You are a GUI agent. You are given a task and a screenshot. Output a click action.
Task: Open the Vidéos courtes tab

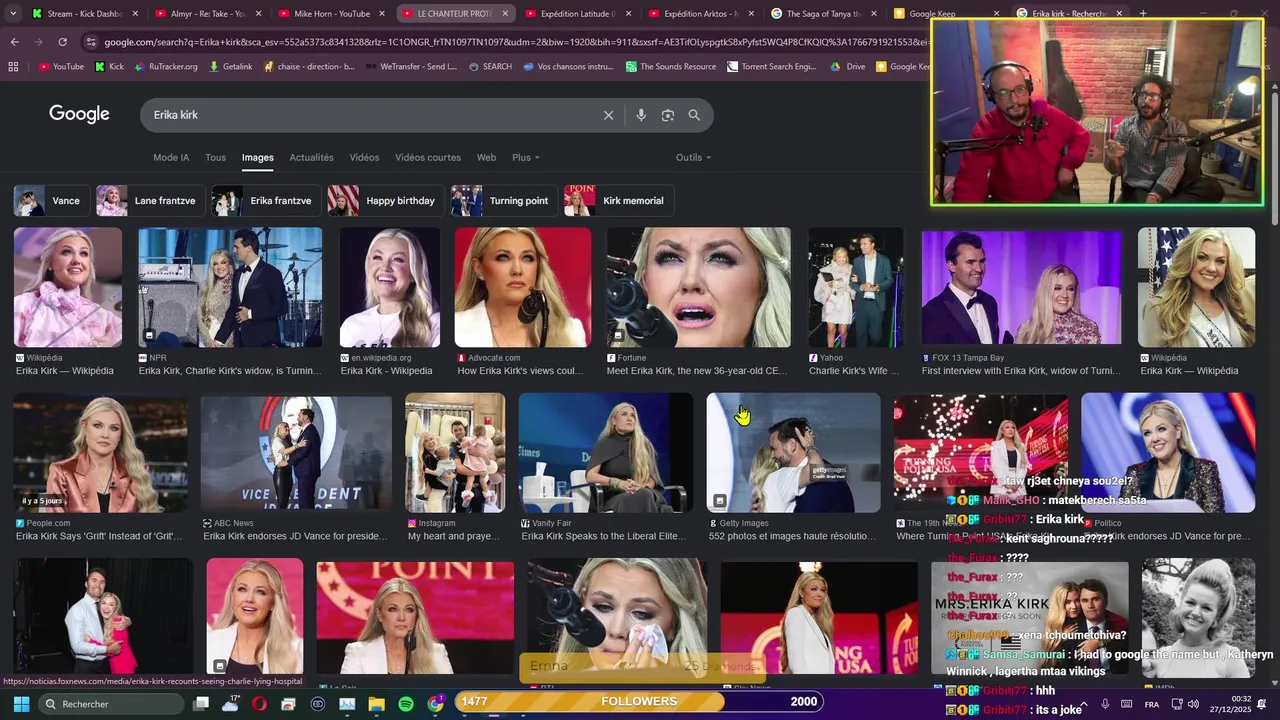click(x=428, y=157)
